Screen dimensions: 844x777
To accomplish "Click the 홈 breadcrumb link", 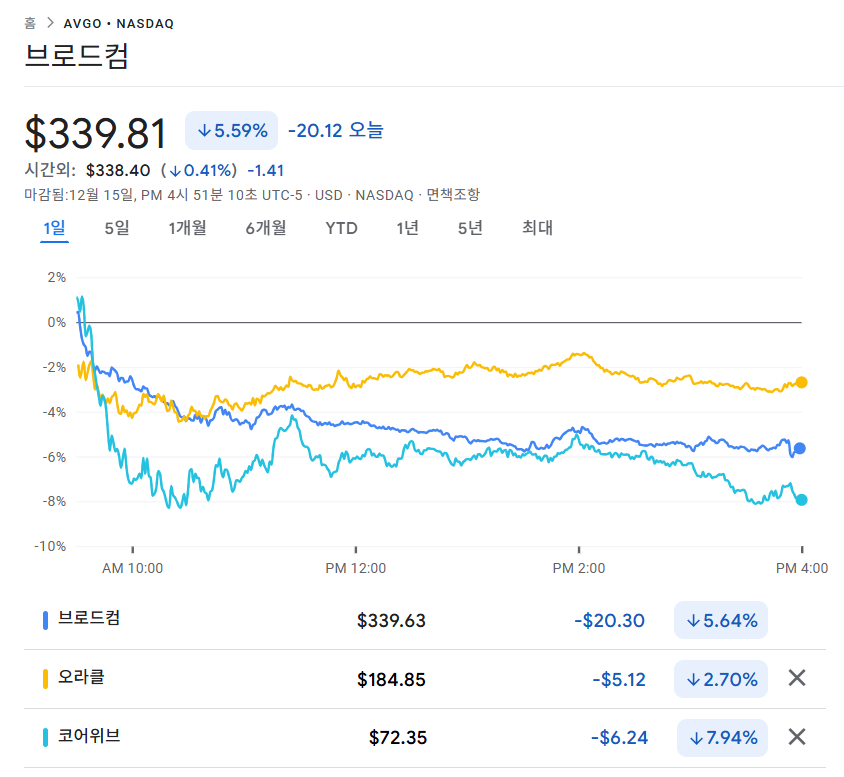I will click(x=30, y=23).
